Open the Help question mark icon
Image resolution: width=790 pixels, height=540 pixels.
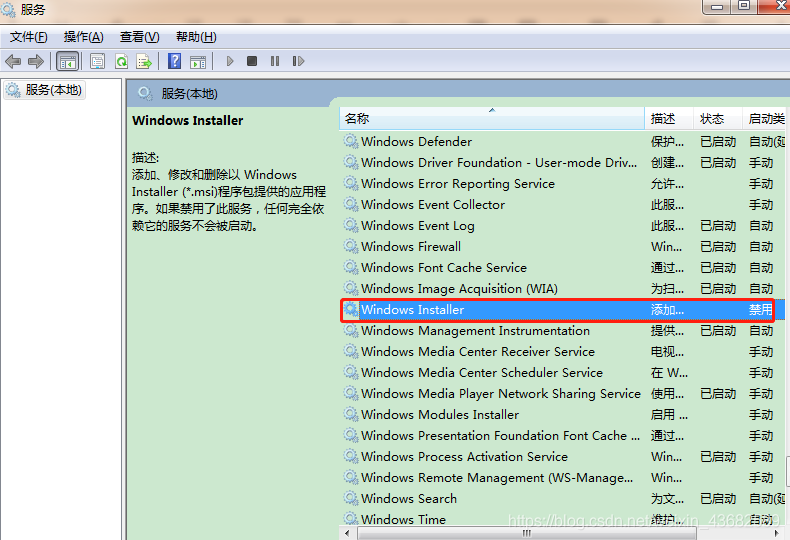point(174,61)
